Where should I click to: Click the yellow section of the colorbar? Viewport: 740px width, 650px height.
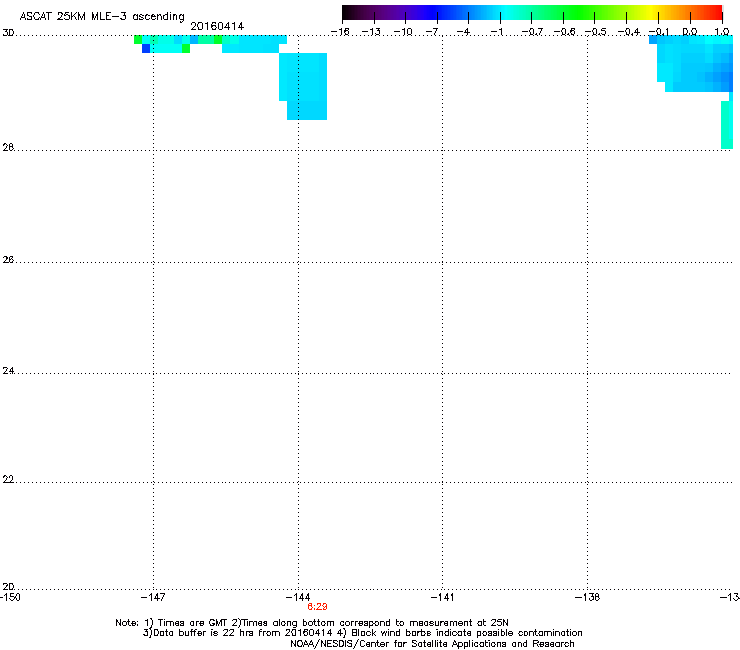coord(651,13)
